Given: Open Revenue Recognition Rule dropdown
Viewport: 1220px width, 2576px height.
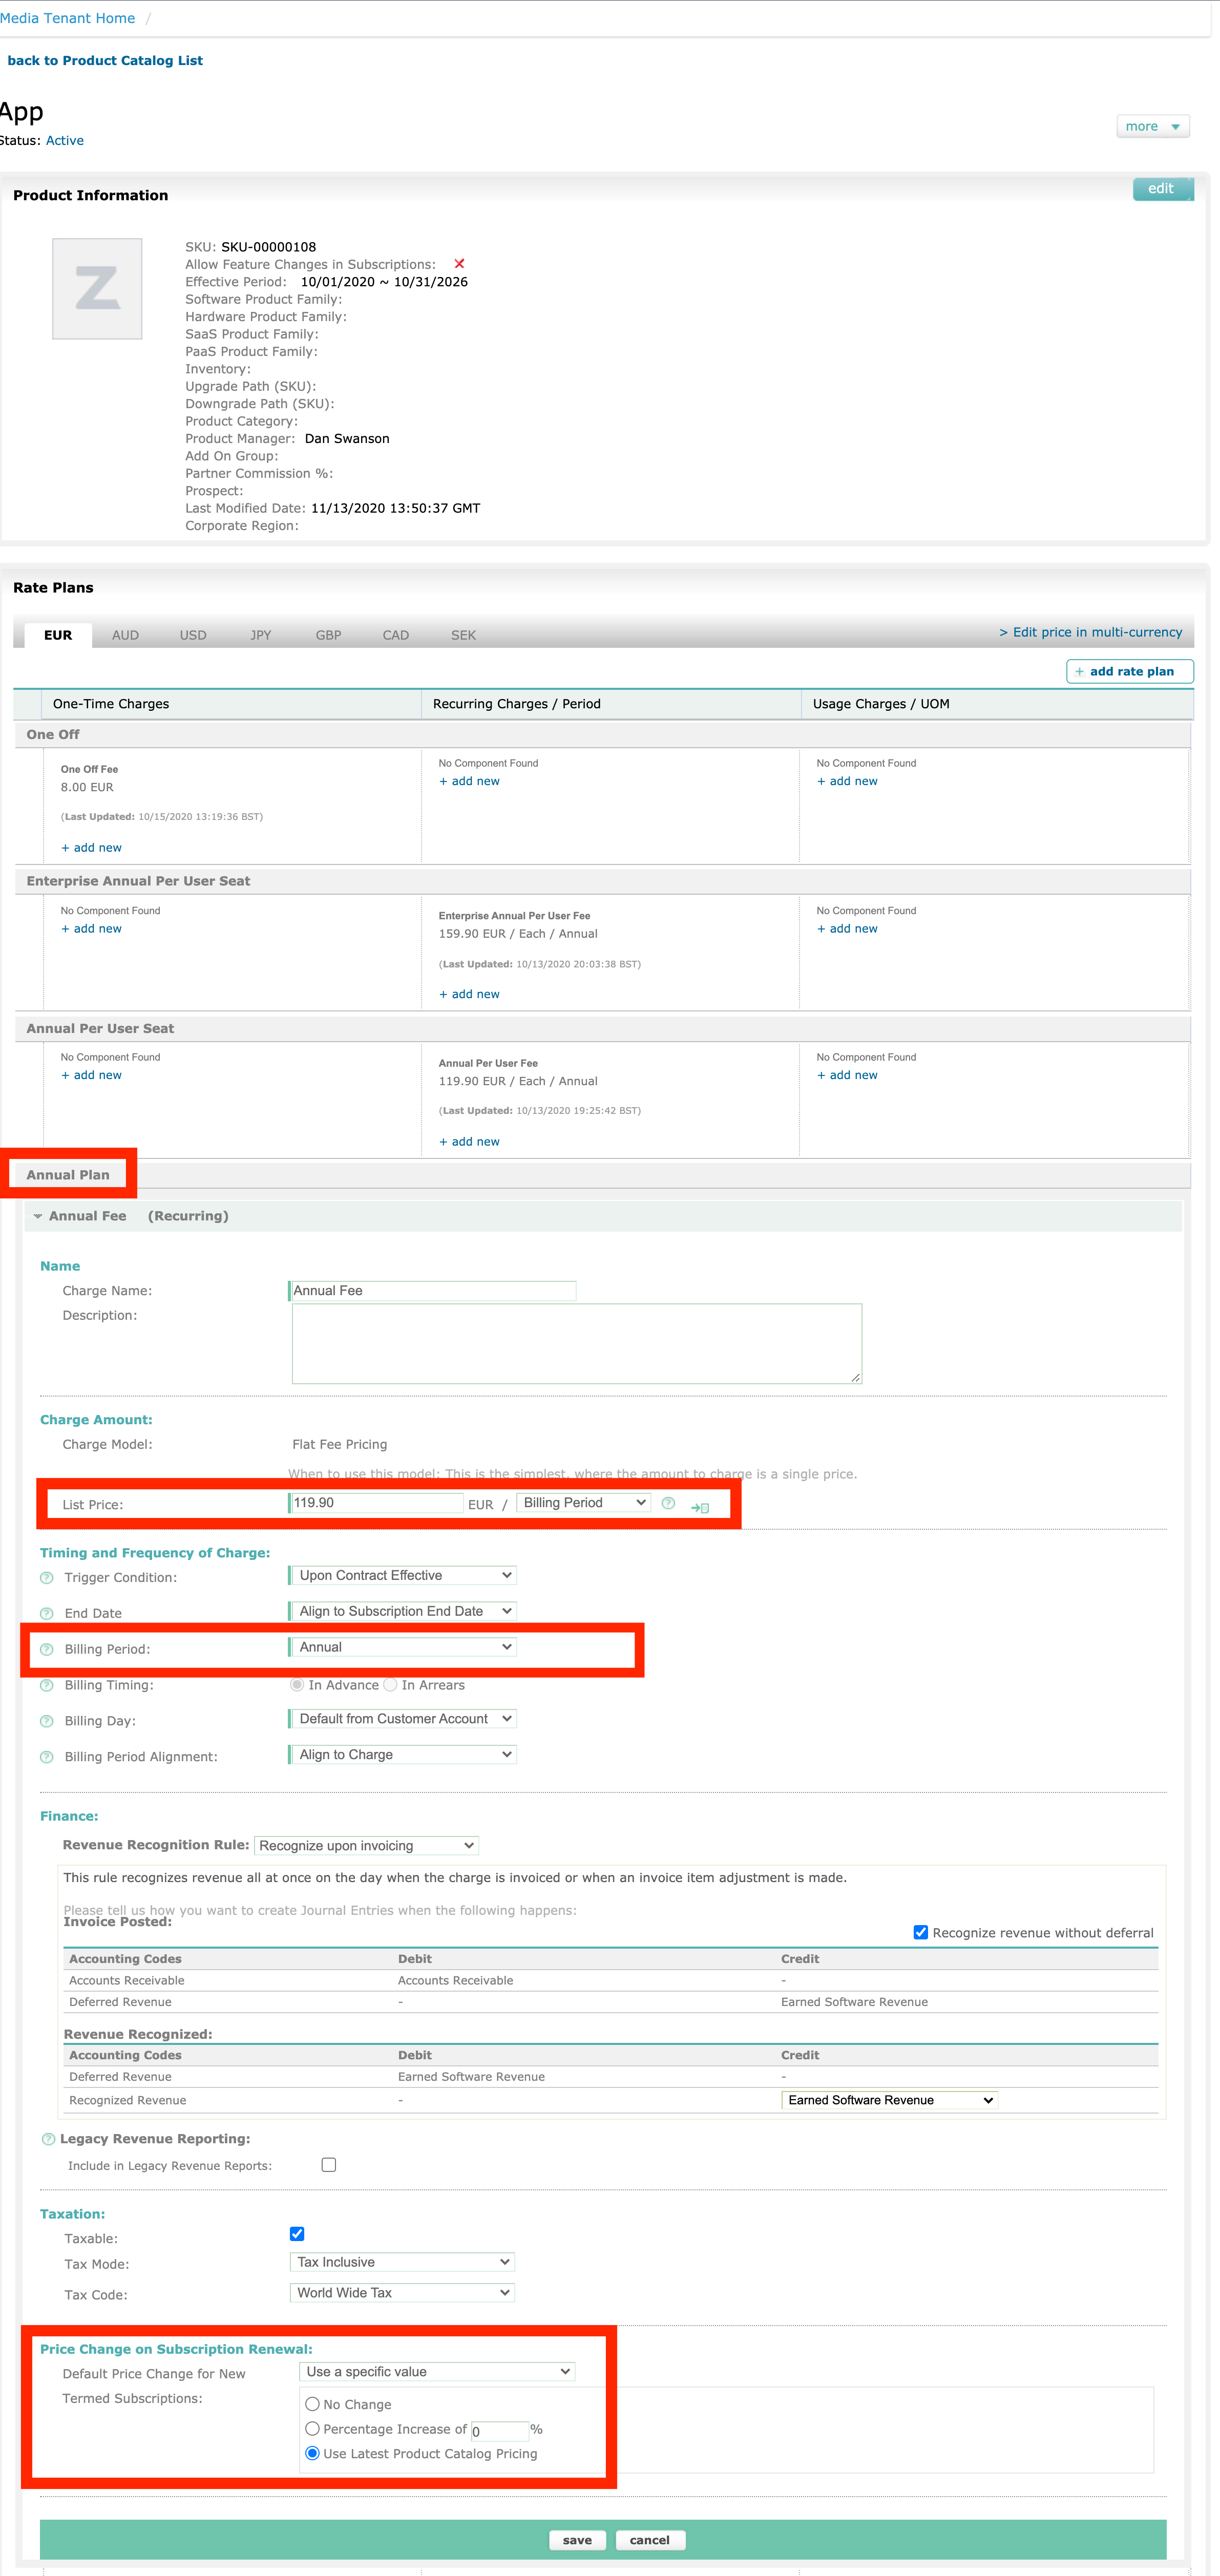Looking at the screenshot, I should (x=367, y=1846).
